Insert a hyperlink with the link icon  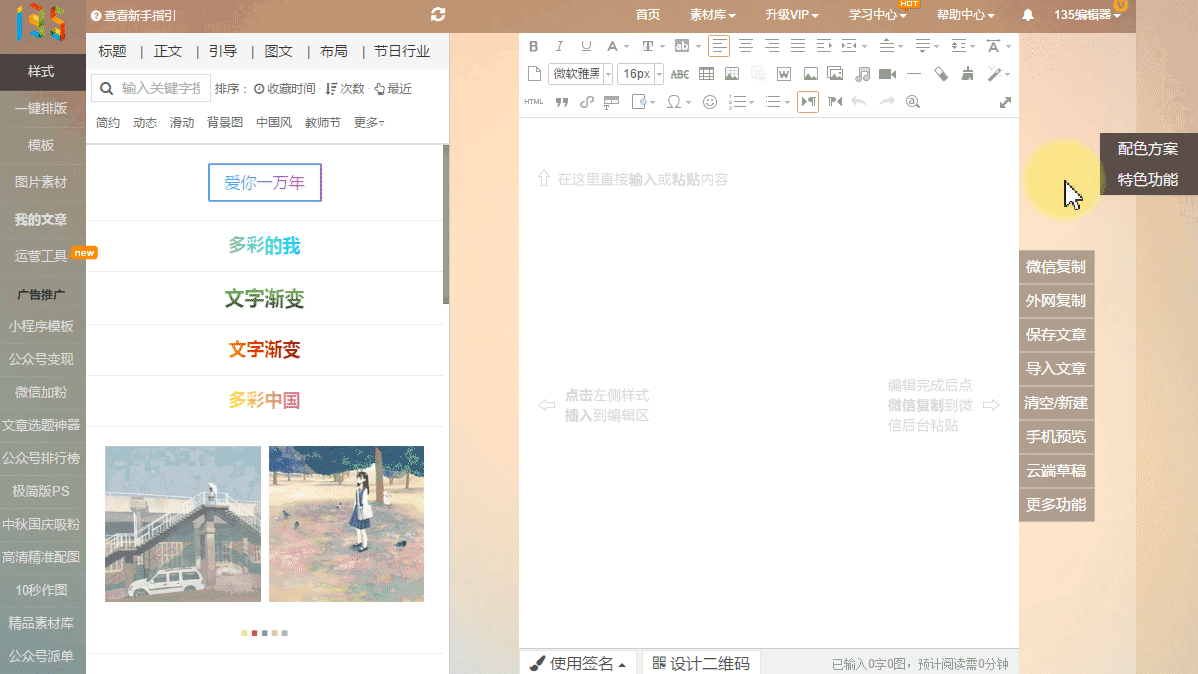(x=587, y=102)
